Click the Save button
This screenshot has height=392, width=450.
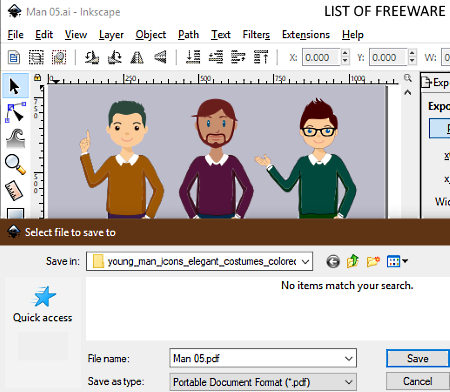418,358
